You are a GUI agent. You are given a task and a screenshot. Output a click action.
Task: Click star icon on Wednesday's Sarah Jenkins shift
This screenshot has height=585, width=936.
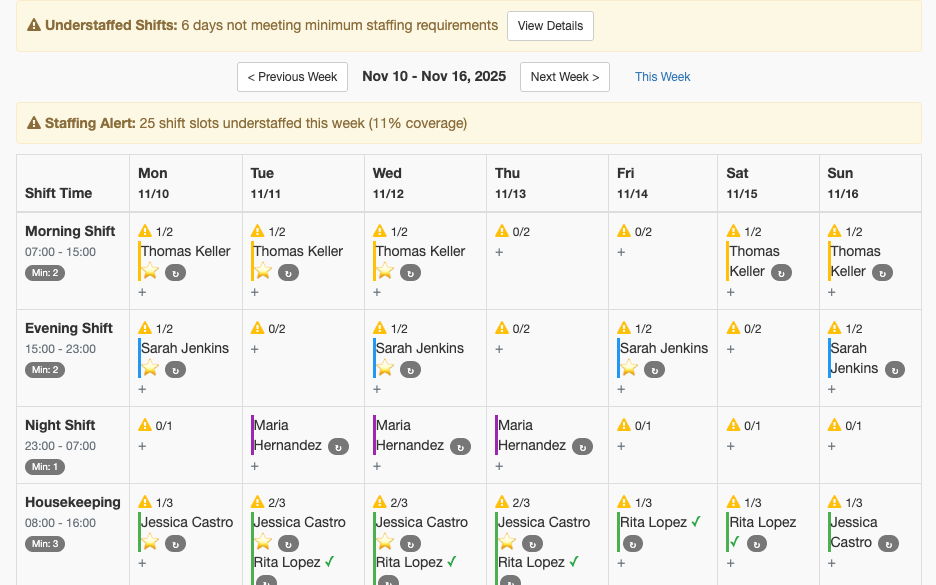click(x=385, y=368)
